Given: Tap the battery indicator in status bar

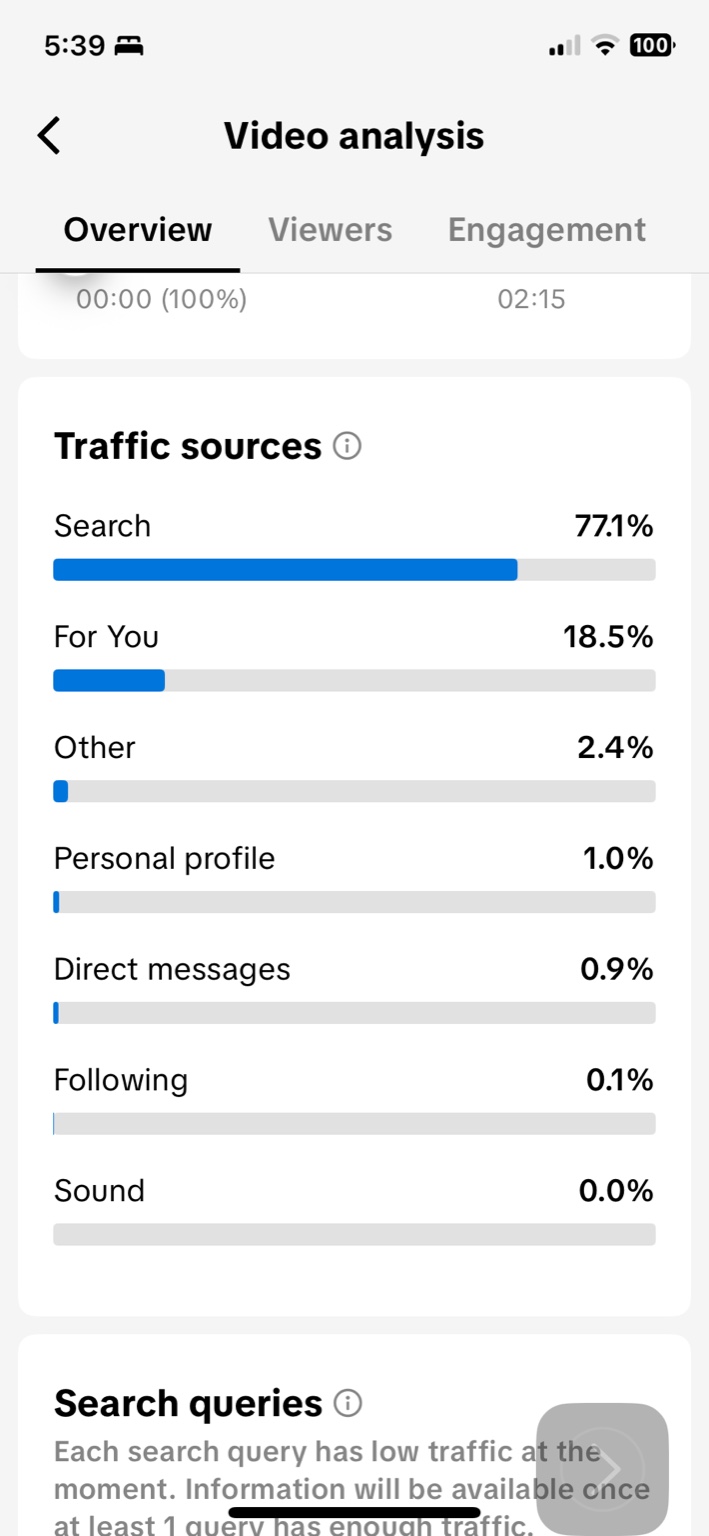Looking at the screenshot, I should (x=653, y=45).
